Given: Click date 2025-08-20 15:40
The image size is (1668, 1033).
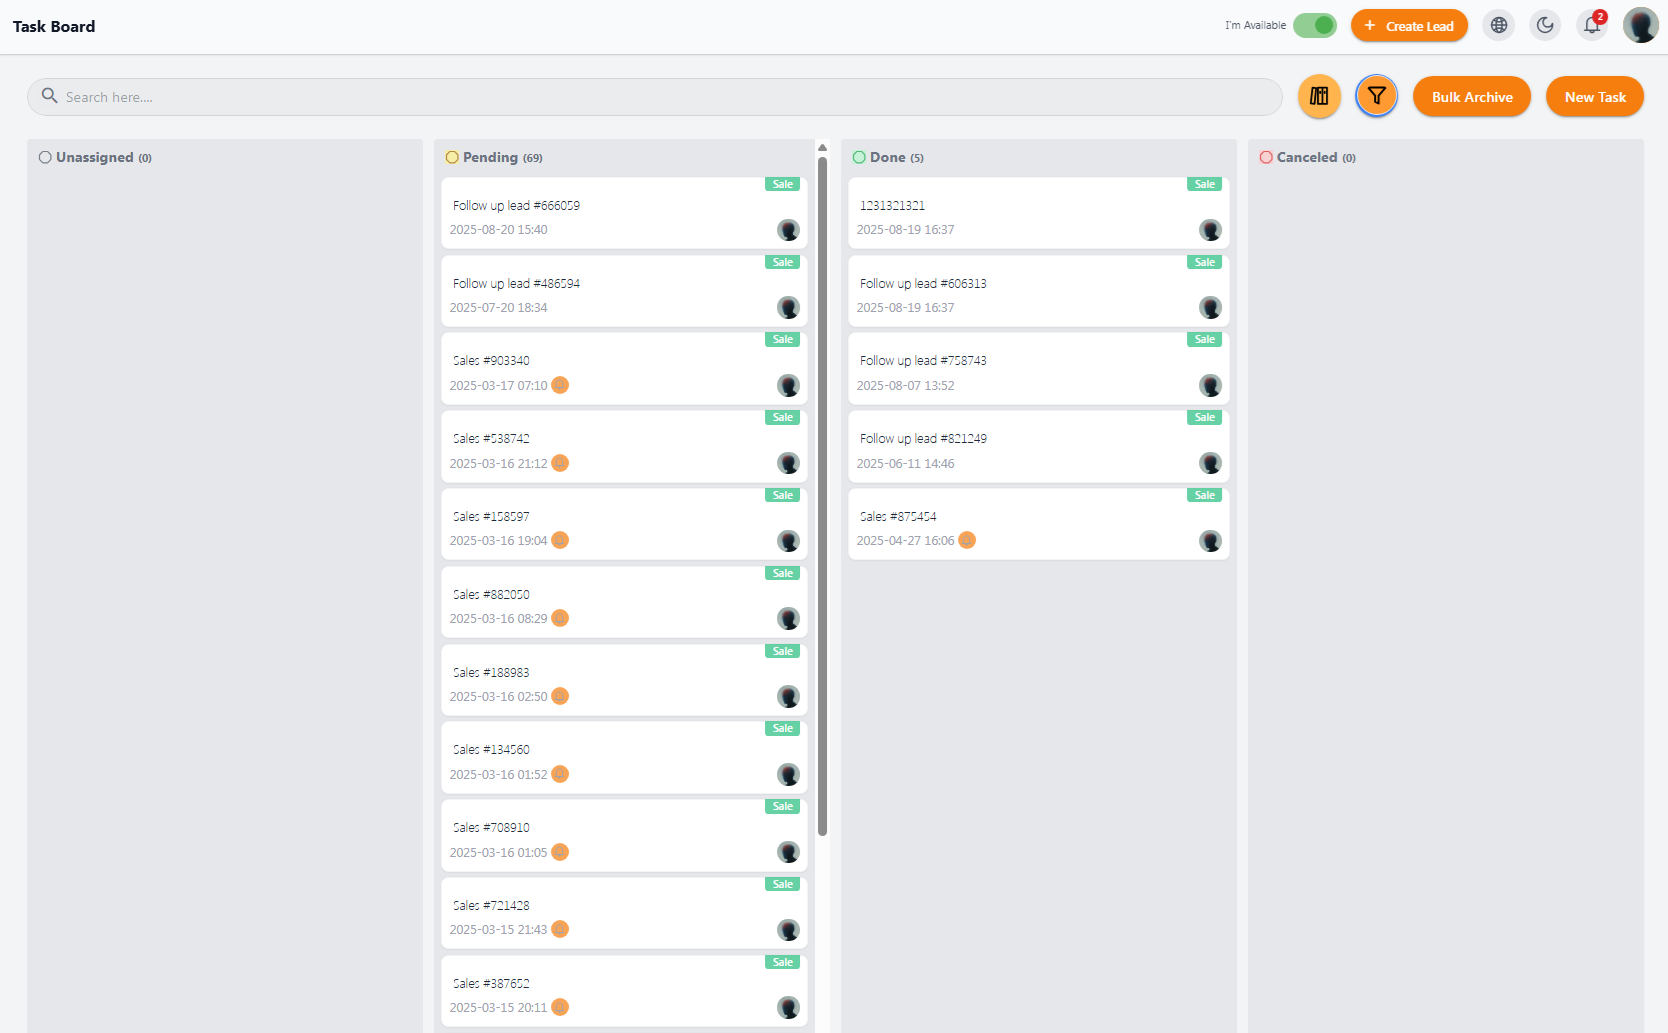Looking at the screenshot, I should [498, 230].
